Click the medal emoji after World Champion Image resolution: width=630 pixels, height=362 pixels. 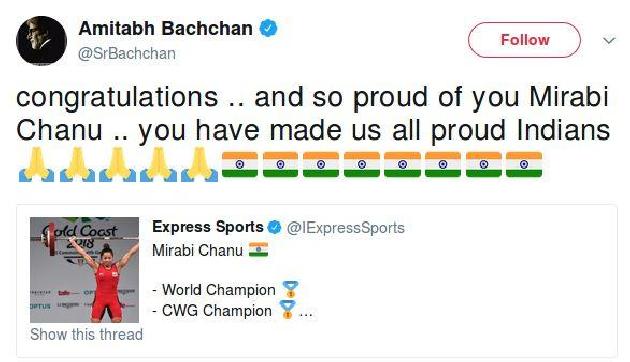point(290,290)
